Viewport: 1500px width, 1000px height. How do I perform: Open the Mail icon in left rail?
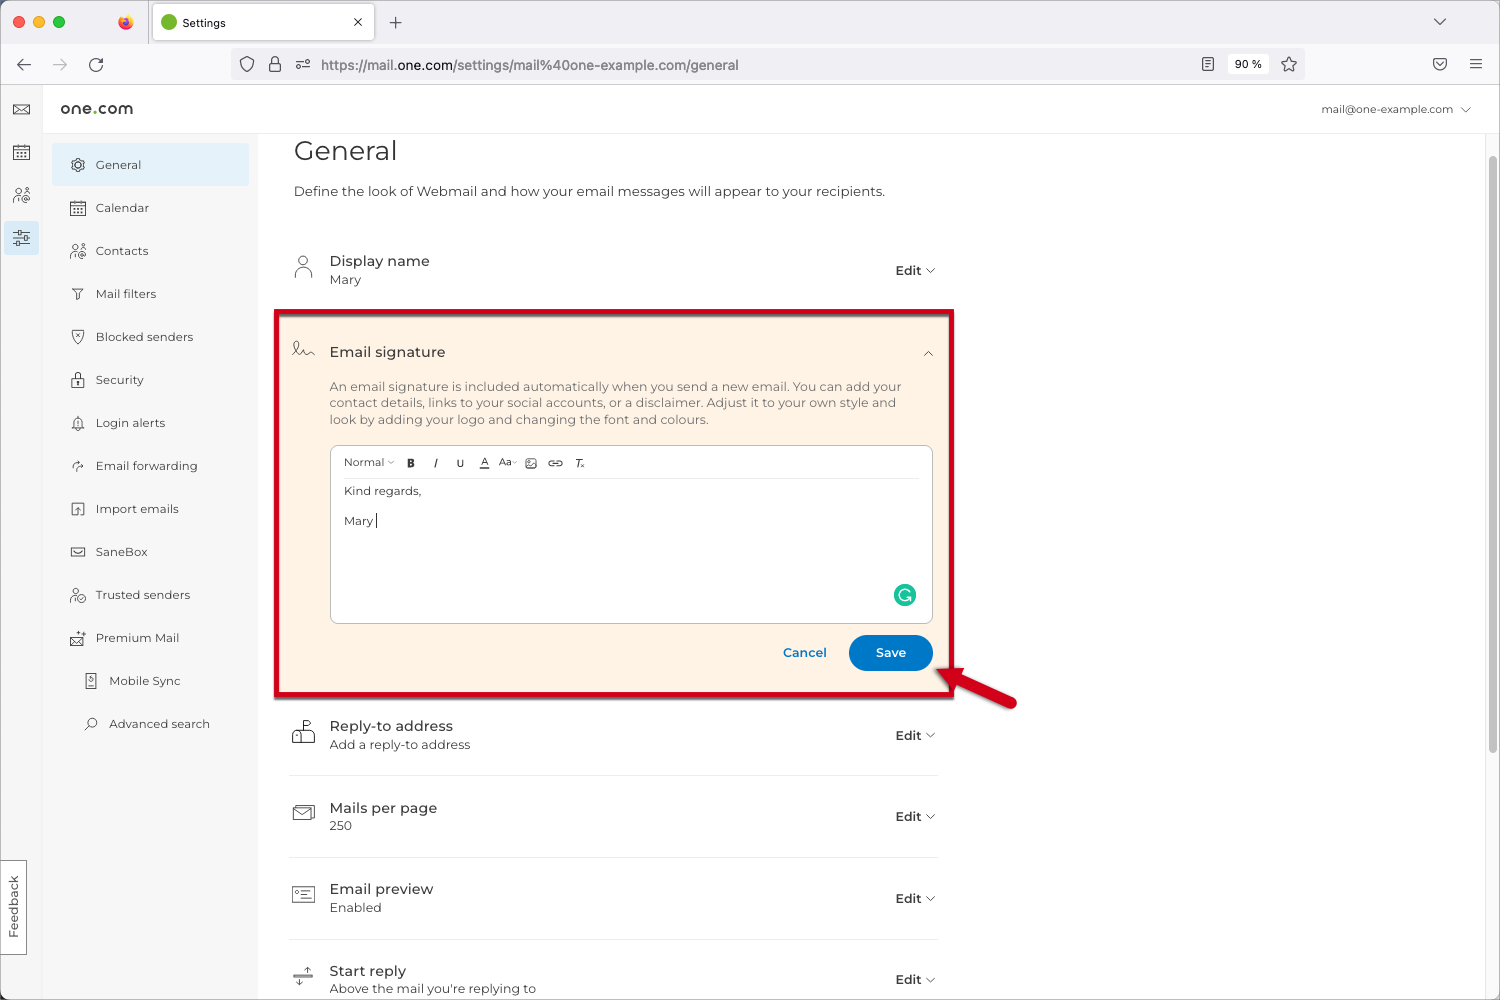click(21, 109)
